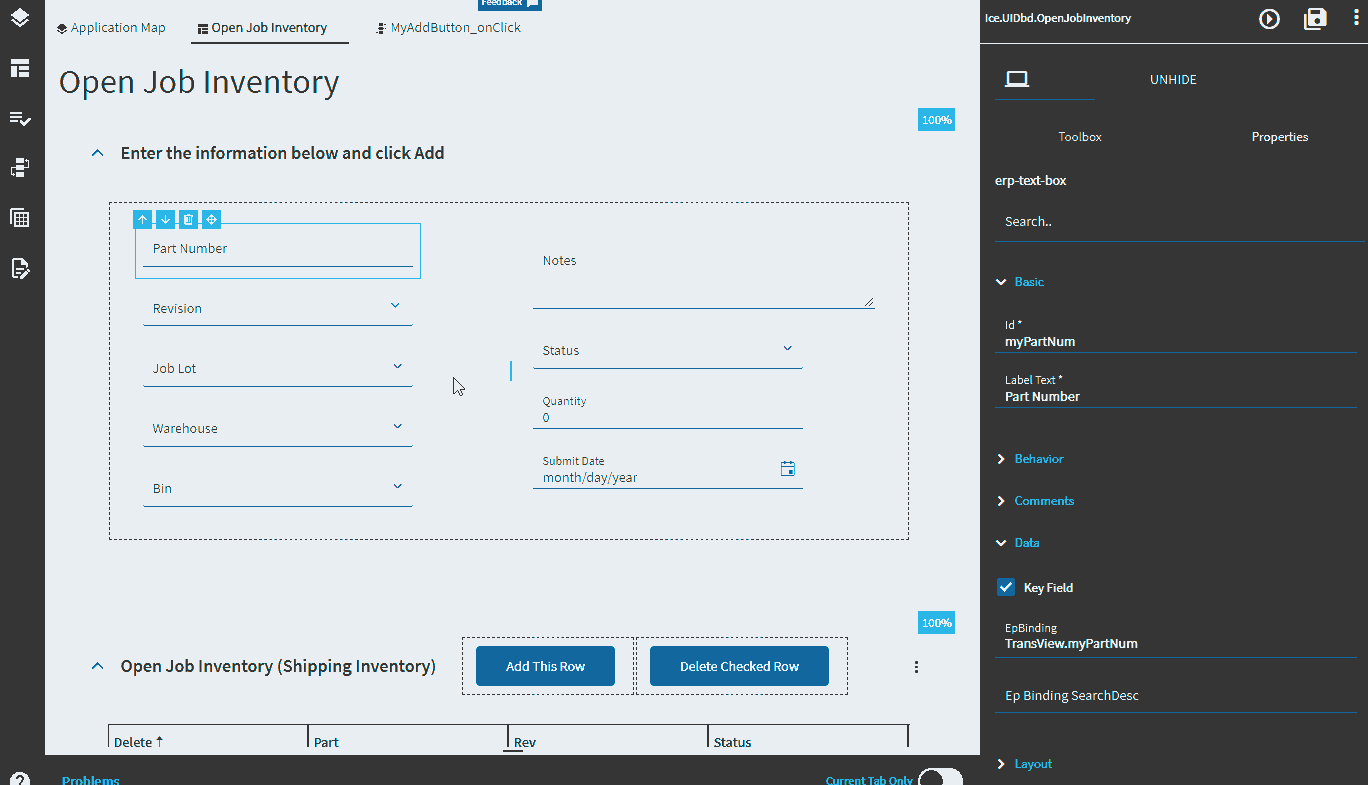Select the Layers panel icon in the sidebar
Screen dimensions: 1368x785
(20, 17)
